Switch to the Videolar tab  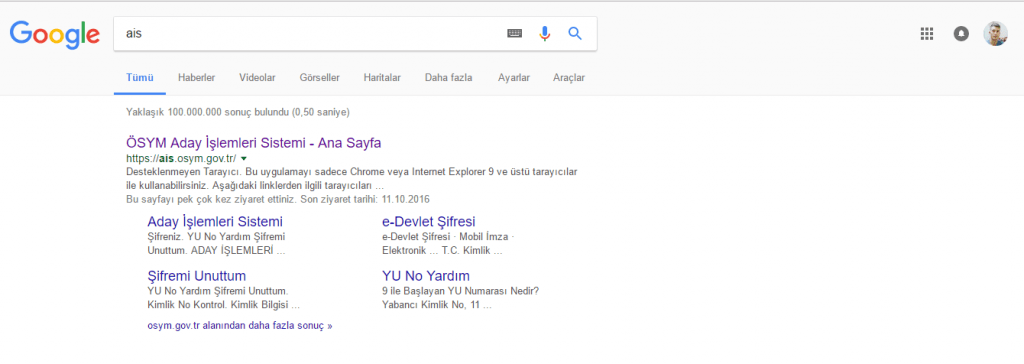click(x=257, y=78)
